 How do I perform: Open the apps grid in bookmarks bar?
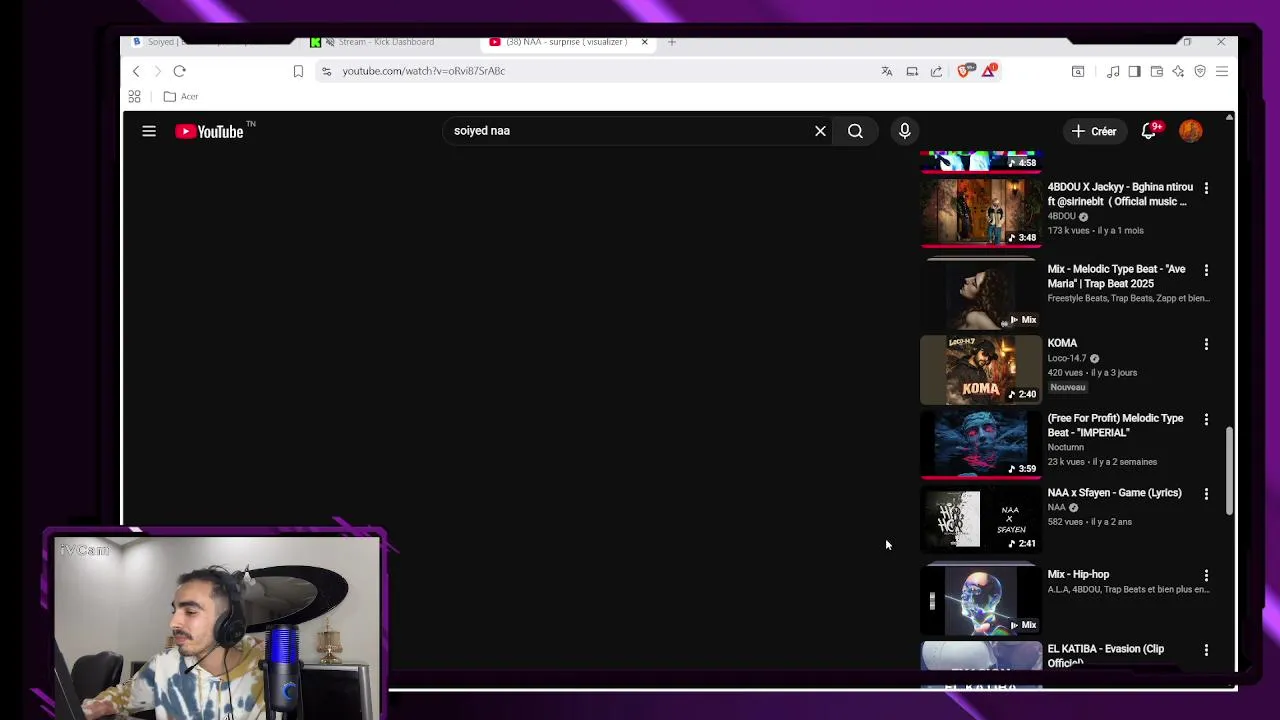click(134, 96)
